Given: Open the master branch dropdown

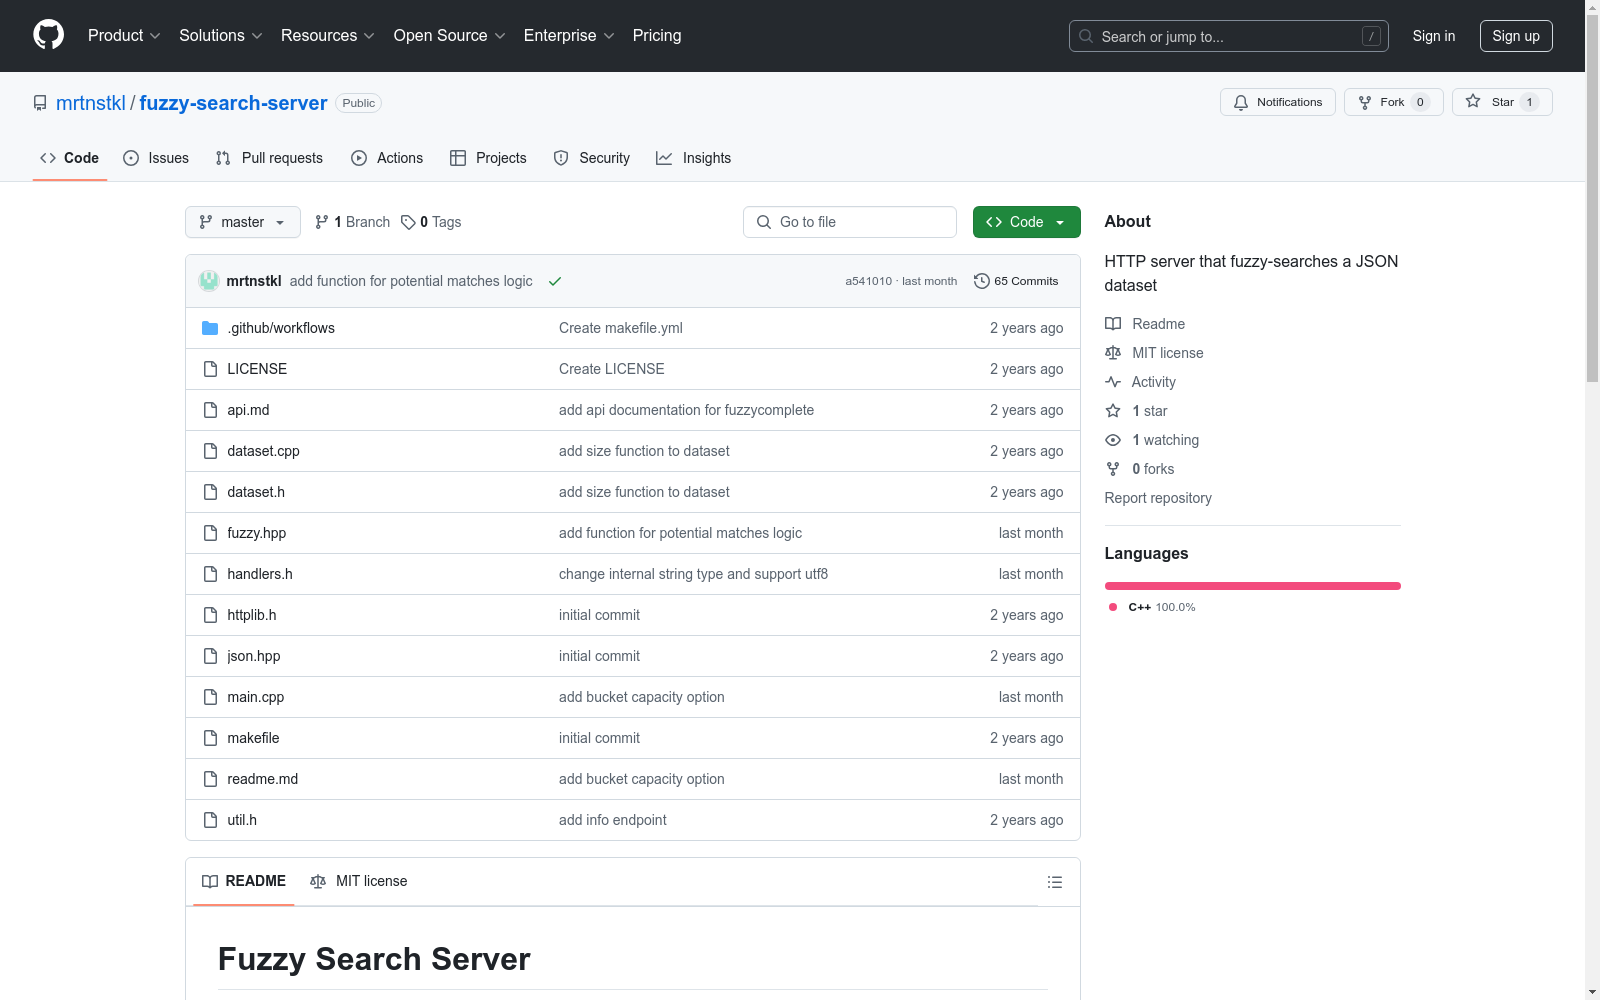Looking at the screenshot, I should [243, 222].
